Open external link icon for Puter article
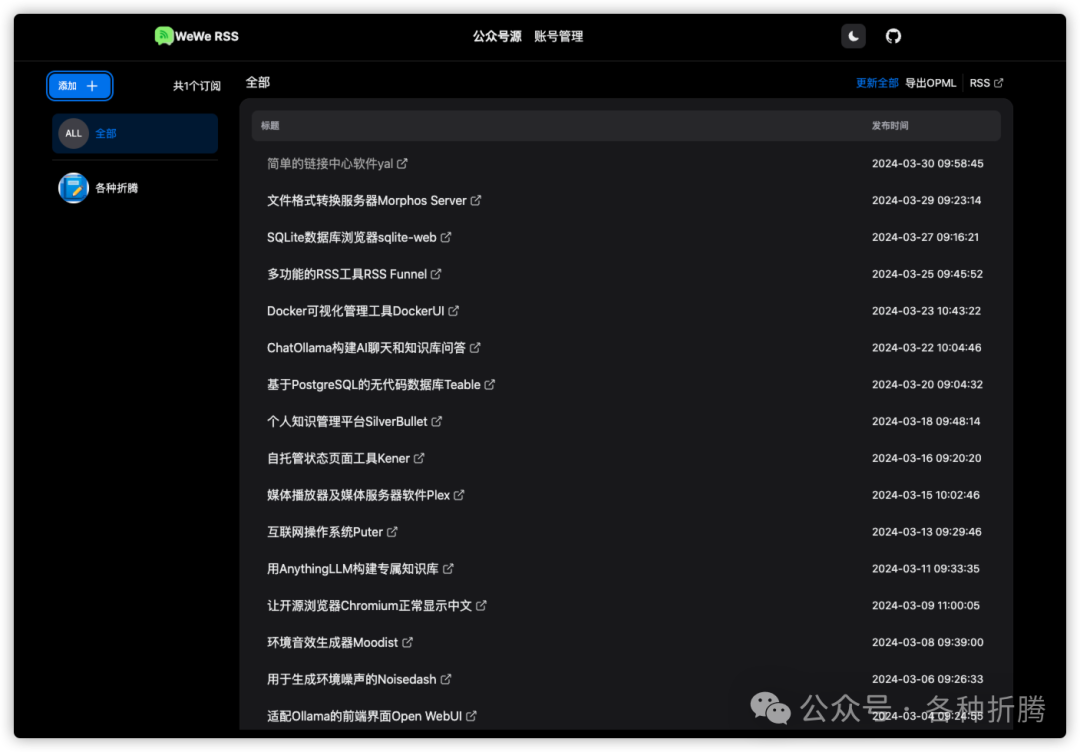1080x752 pixels. (x=392, y=532)
